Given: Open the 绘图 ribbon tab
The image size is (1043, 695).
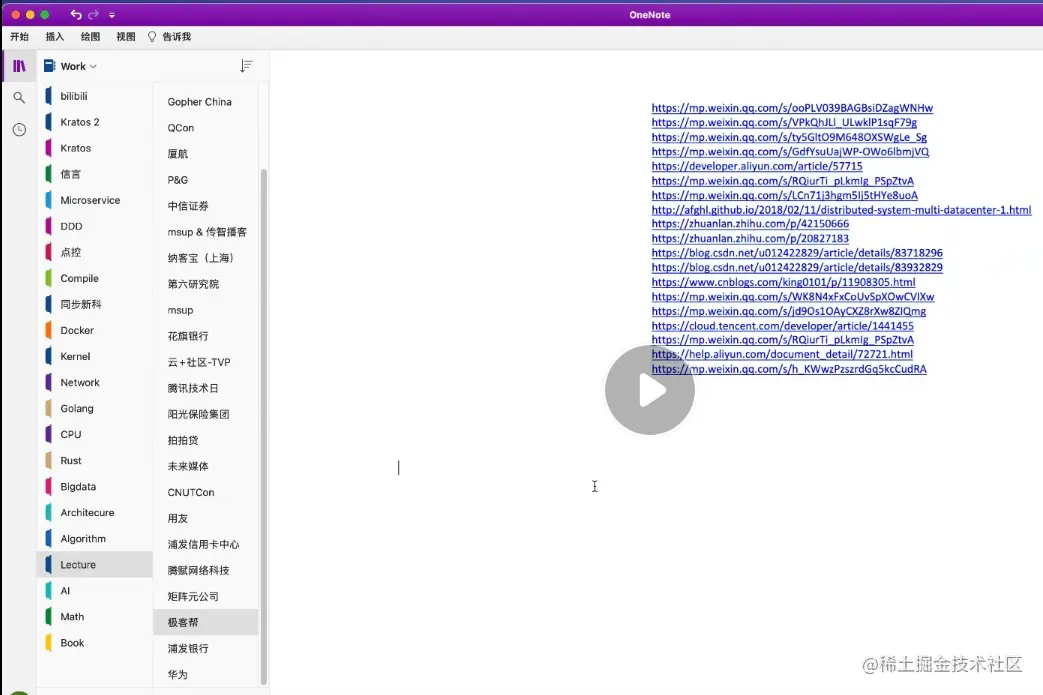Looking at the screenshot, I should pyautogui.click(x=90, y=37).
